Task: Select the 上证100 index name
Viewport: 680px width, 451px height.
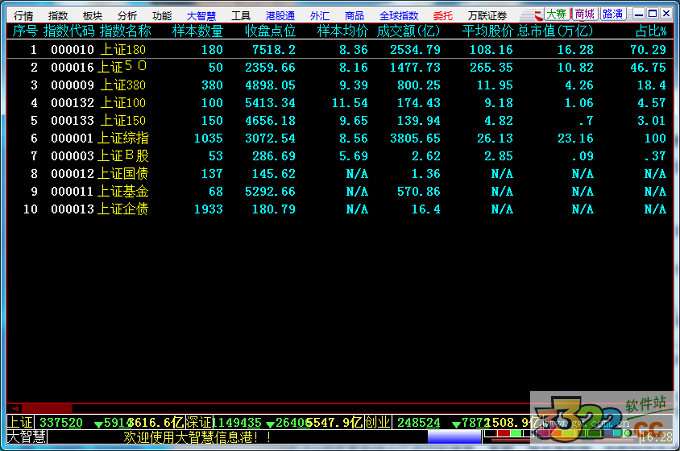Action: 123,103
